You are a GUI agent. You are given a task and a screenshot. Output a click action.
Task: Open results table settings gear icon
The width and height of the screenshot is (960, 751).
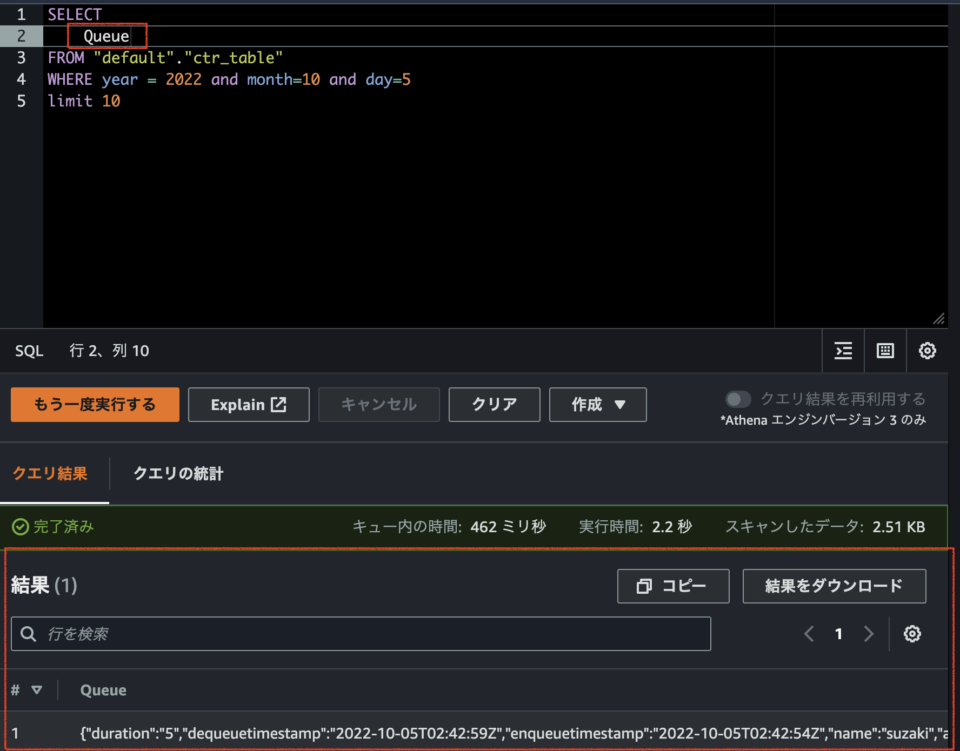pos(912,633)
